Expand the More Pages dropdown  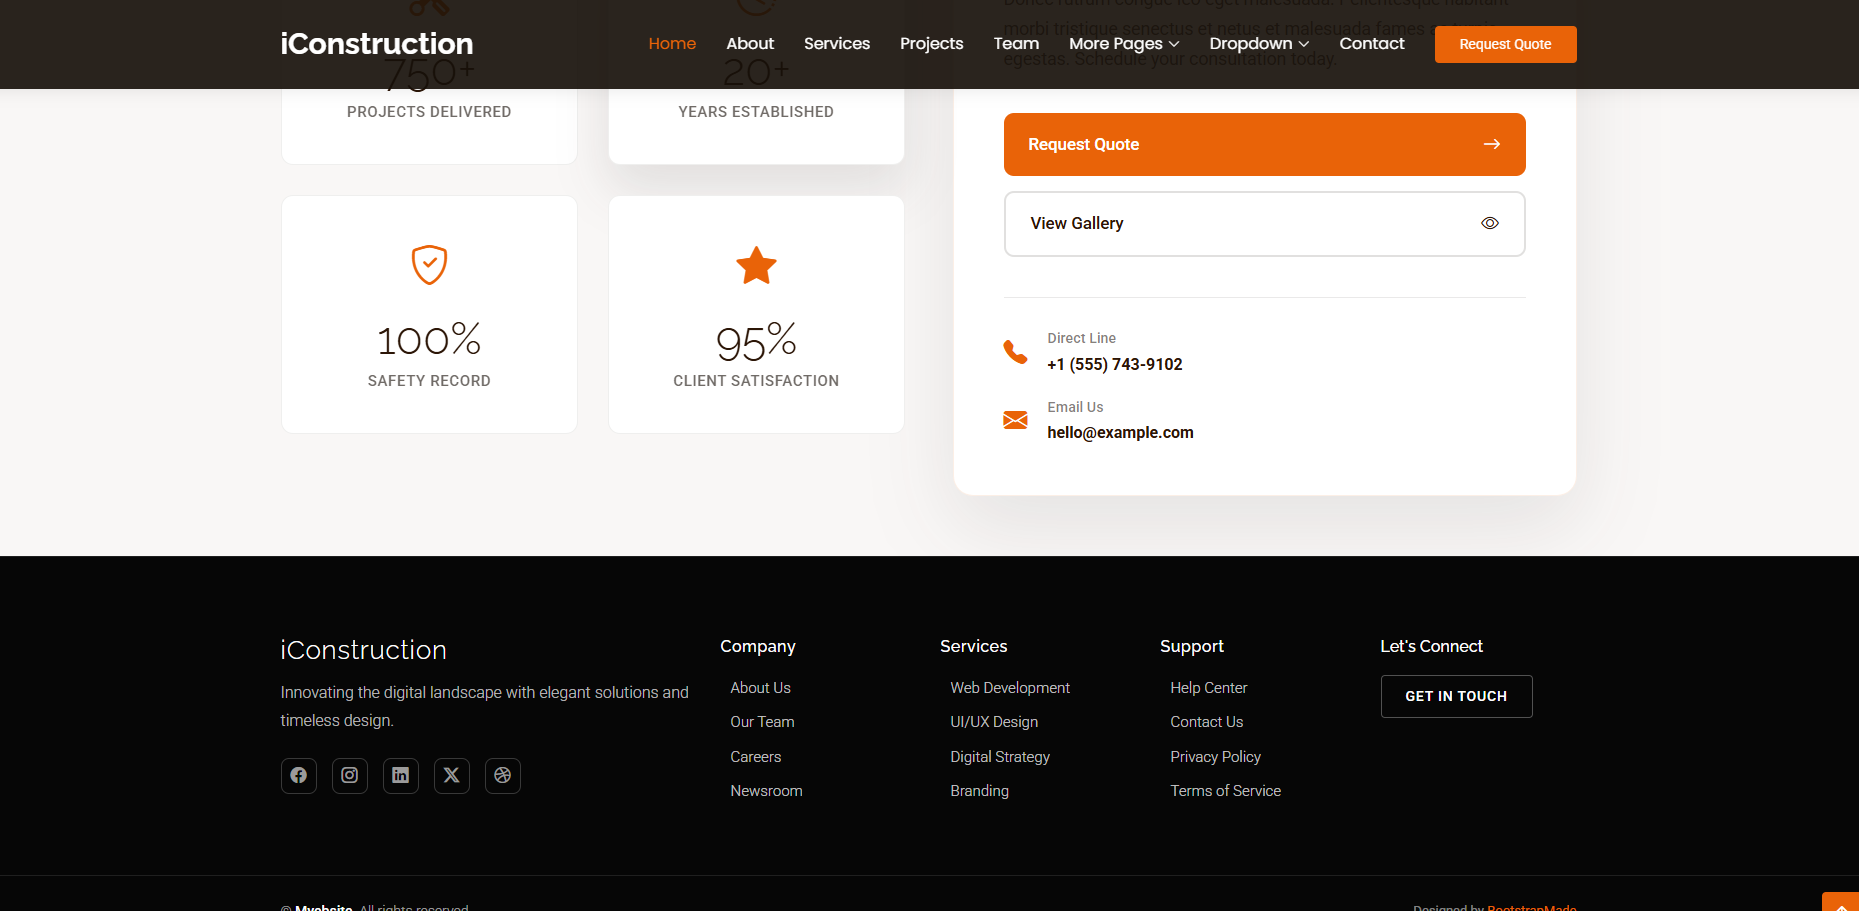[x=1123, y=44]
